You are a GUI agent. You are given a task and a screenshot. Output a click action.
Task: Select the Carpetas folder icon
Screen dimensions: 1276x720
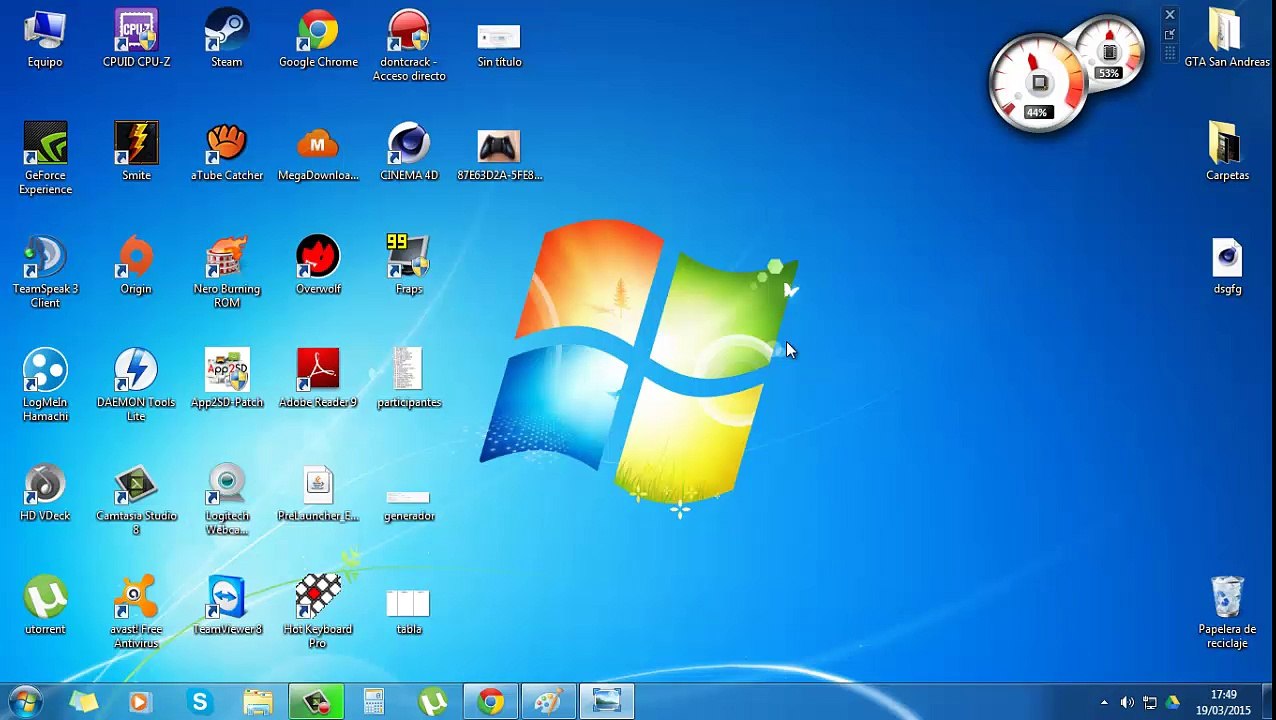[x=1227, y=152]
